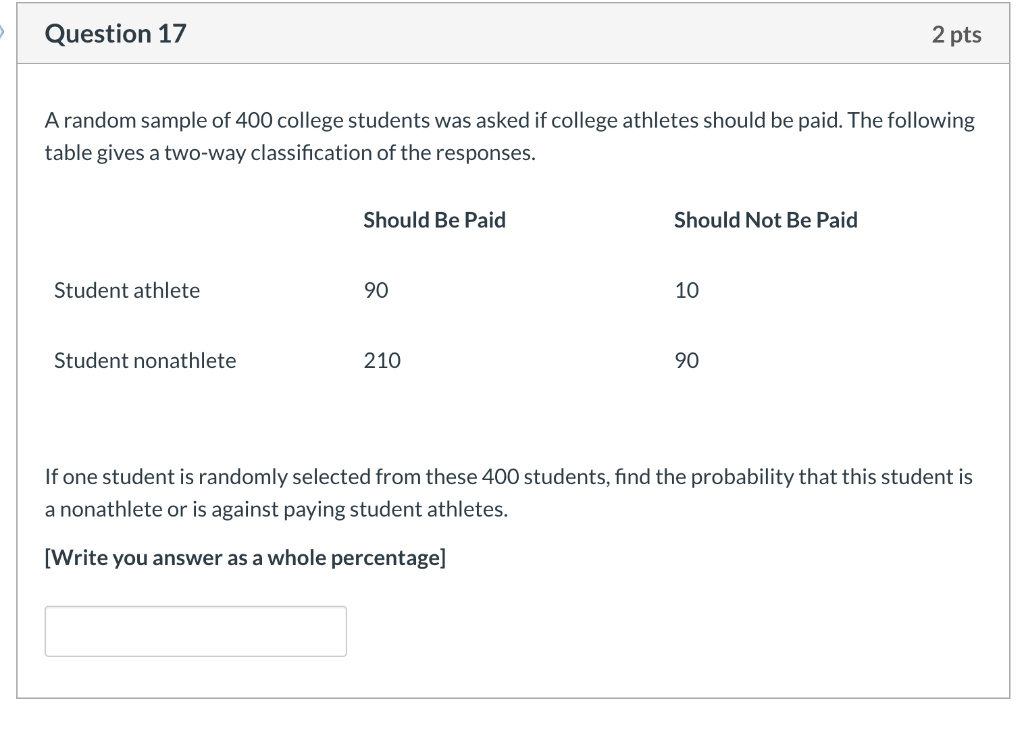Select the value 210 in the table

381,360
